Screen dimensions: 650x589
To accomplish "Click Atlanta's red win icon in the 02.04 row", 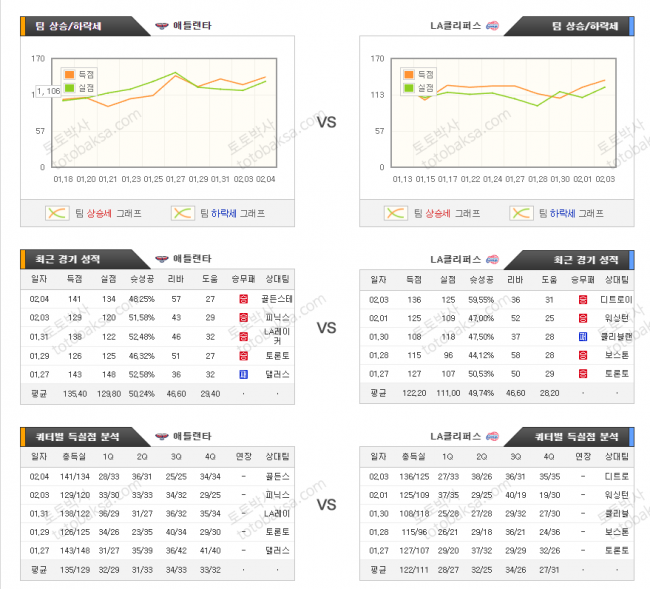I will click(242, 298).
